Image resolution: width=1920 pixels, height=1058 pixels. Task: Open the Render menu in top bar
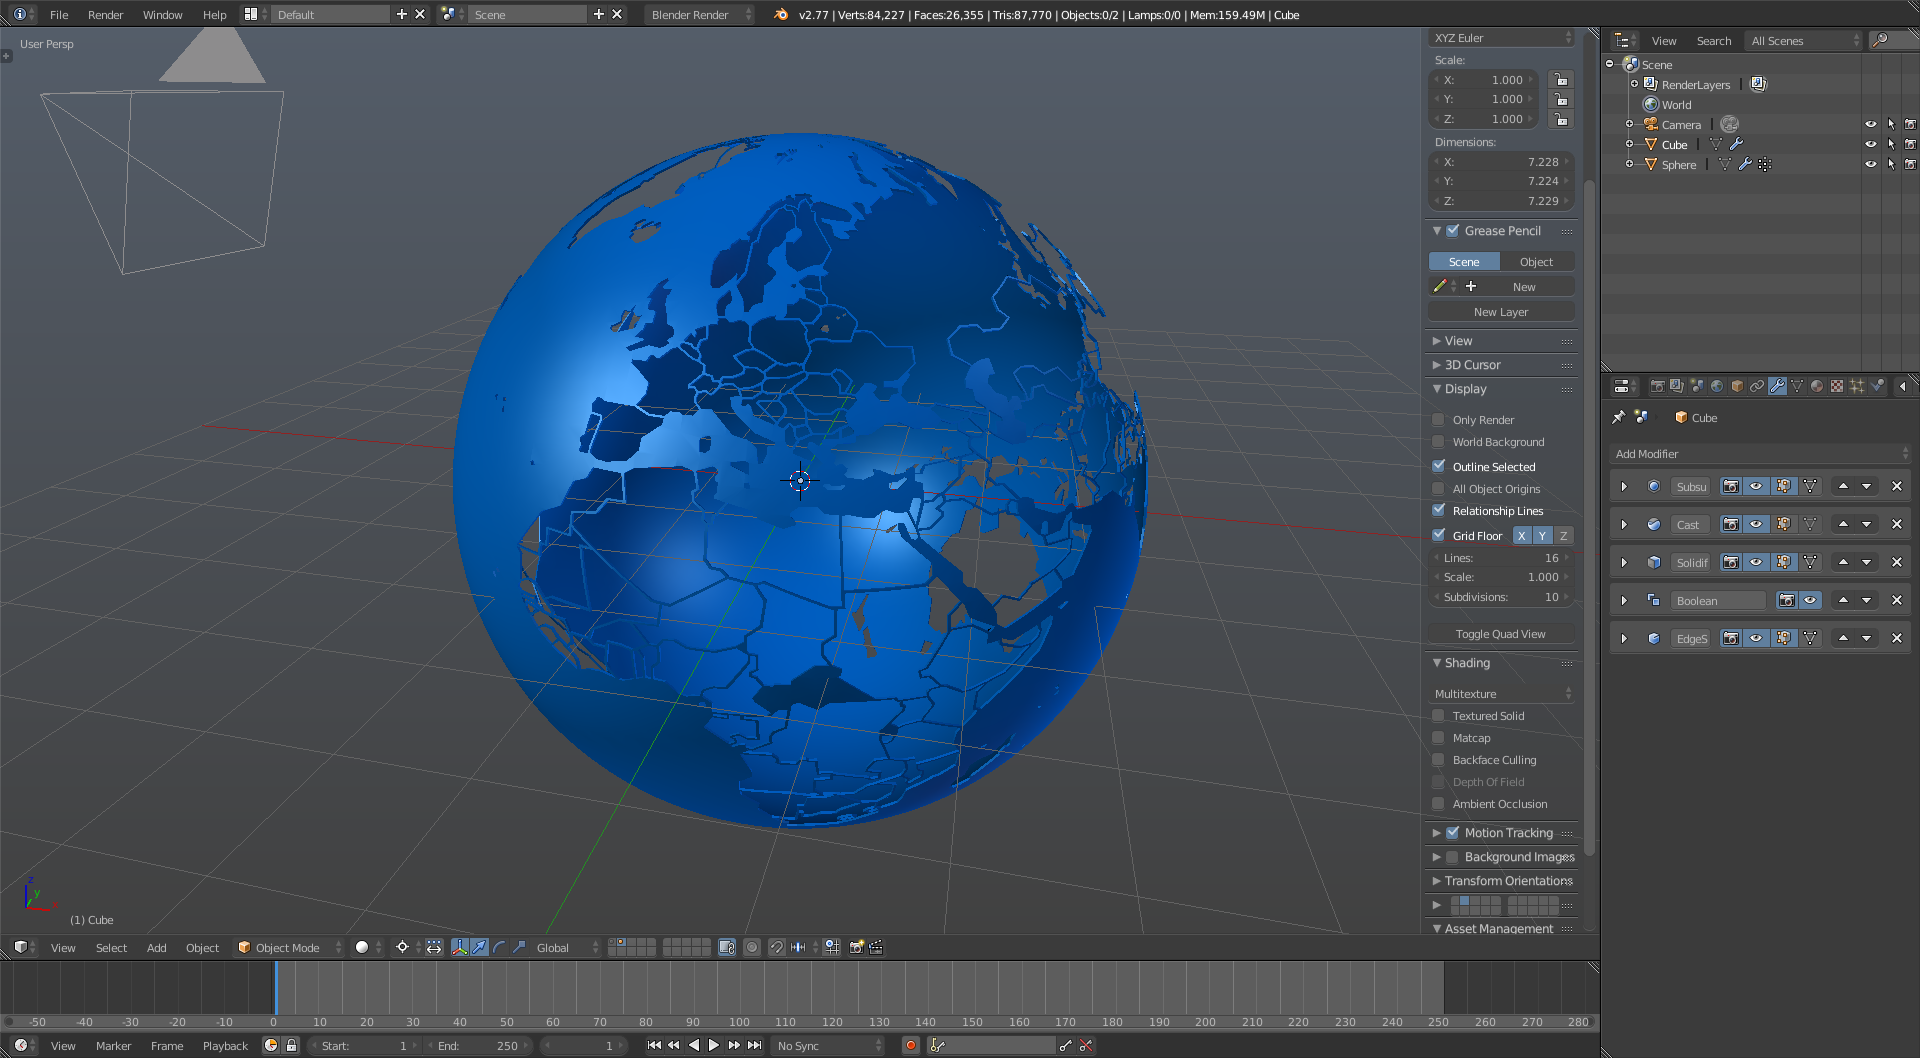(x=105, y=14)
